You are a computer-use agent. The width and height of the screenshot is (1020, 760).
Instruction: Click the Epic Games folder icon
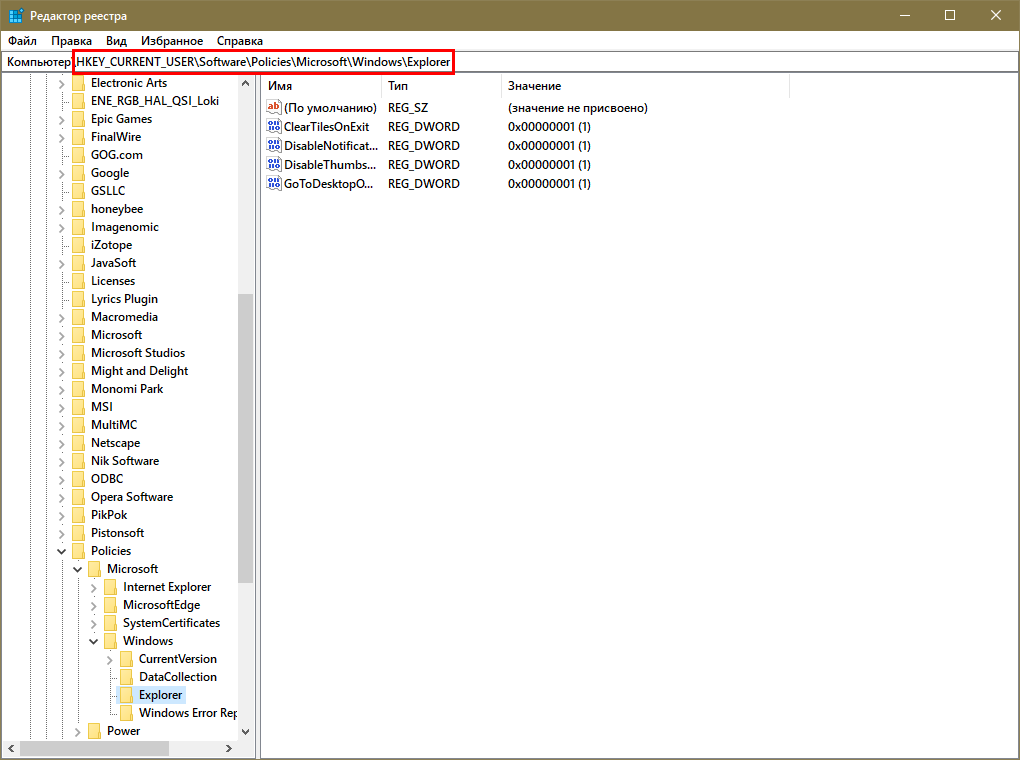[78, 119]
